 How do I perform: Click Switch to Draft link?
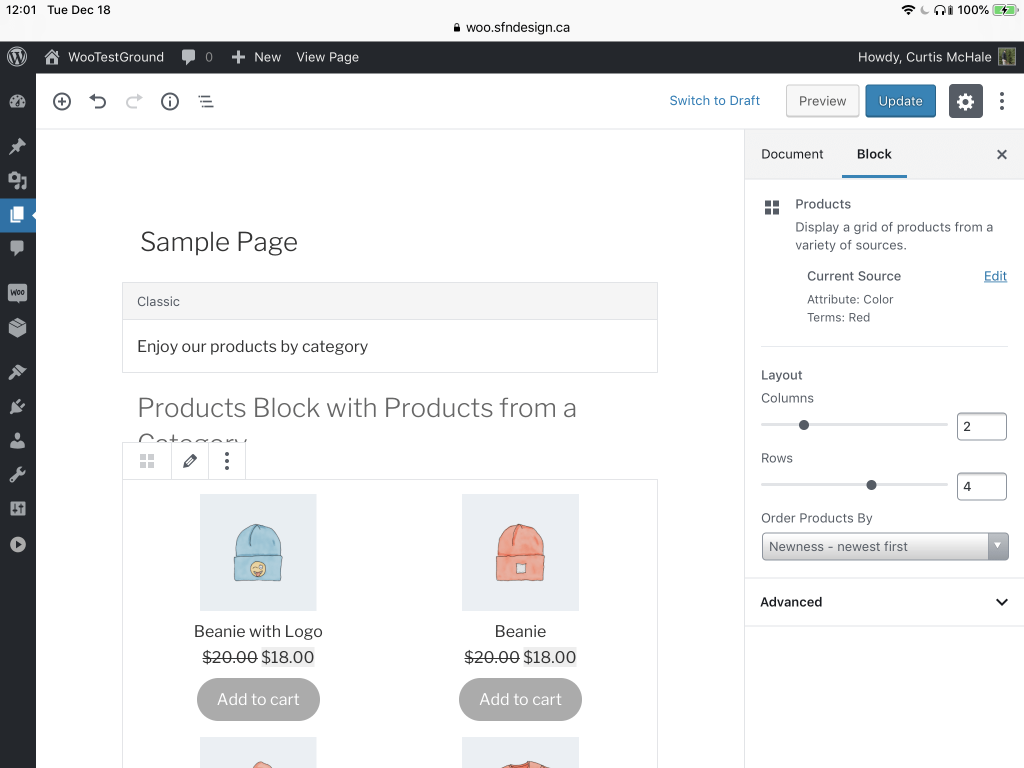(x=714, y=101)
